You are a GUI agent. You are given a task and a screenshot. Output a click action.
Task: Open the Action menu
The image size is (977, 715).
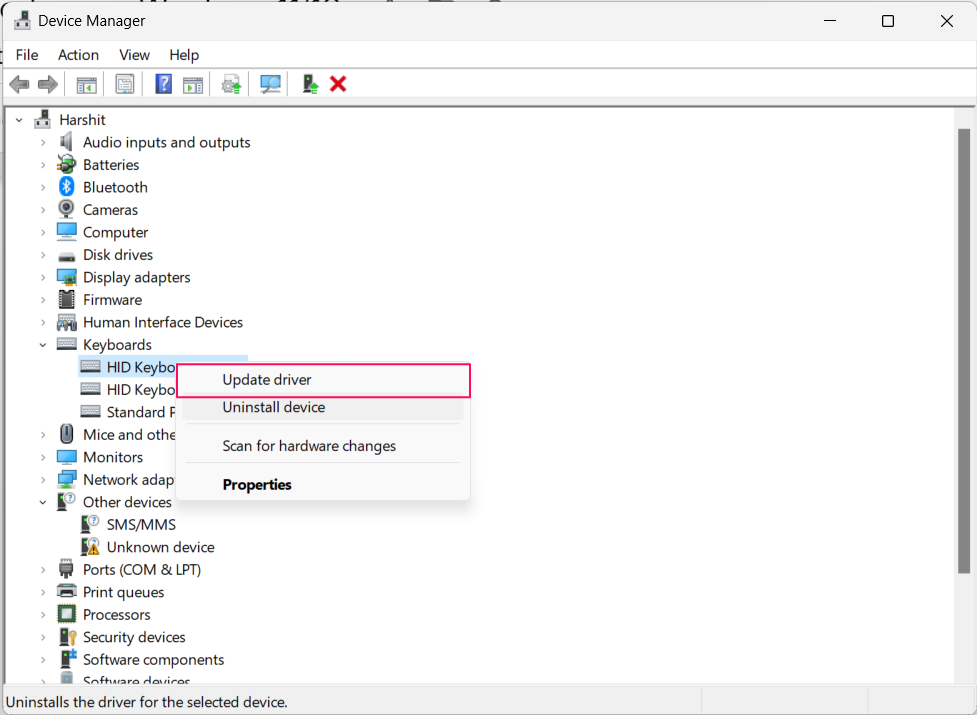coord(78,55)
